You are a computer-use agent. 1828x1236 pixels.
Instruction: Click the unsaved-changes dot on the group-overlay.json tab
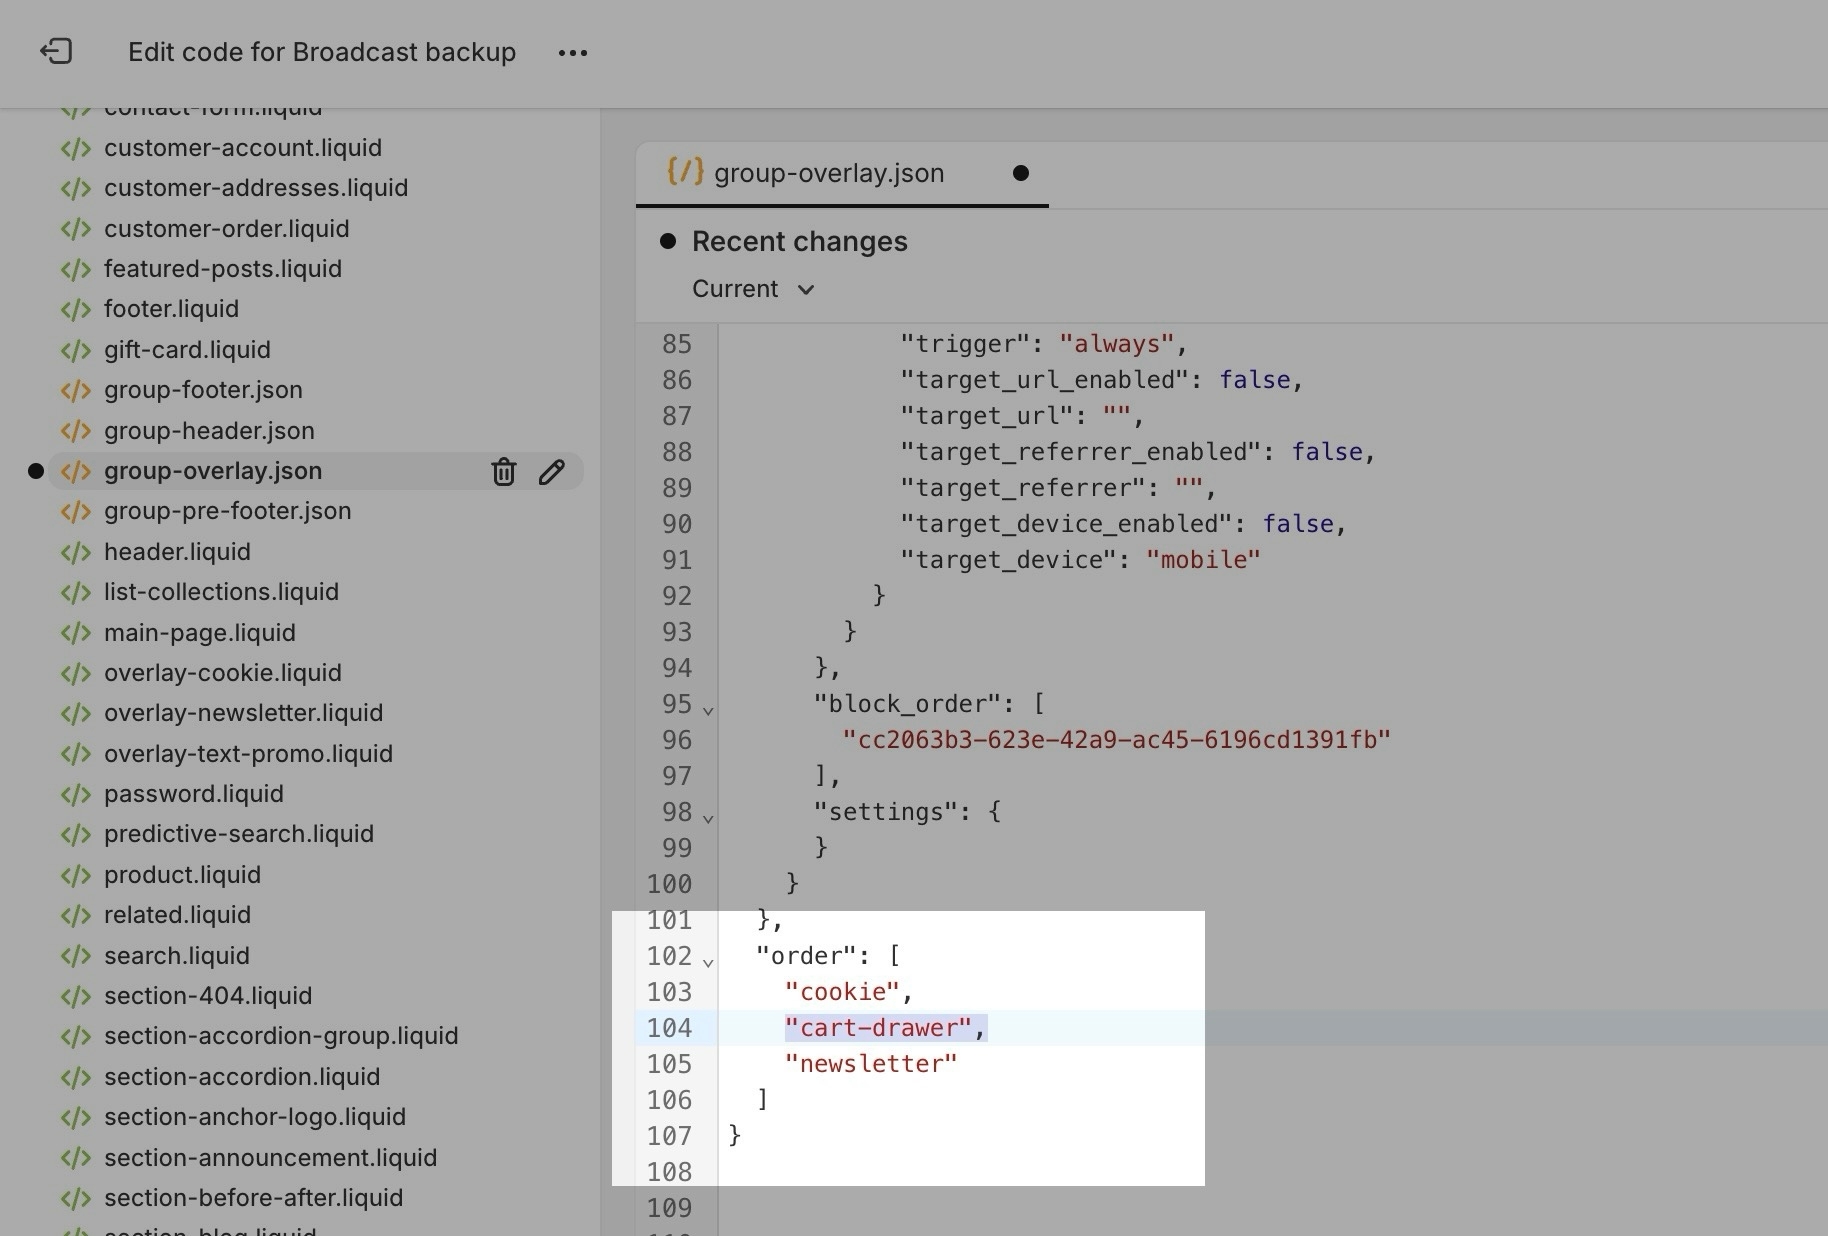pos(1020,173)
